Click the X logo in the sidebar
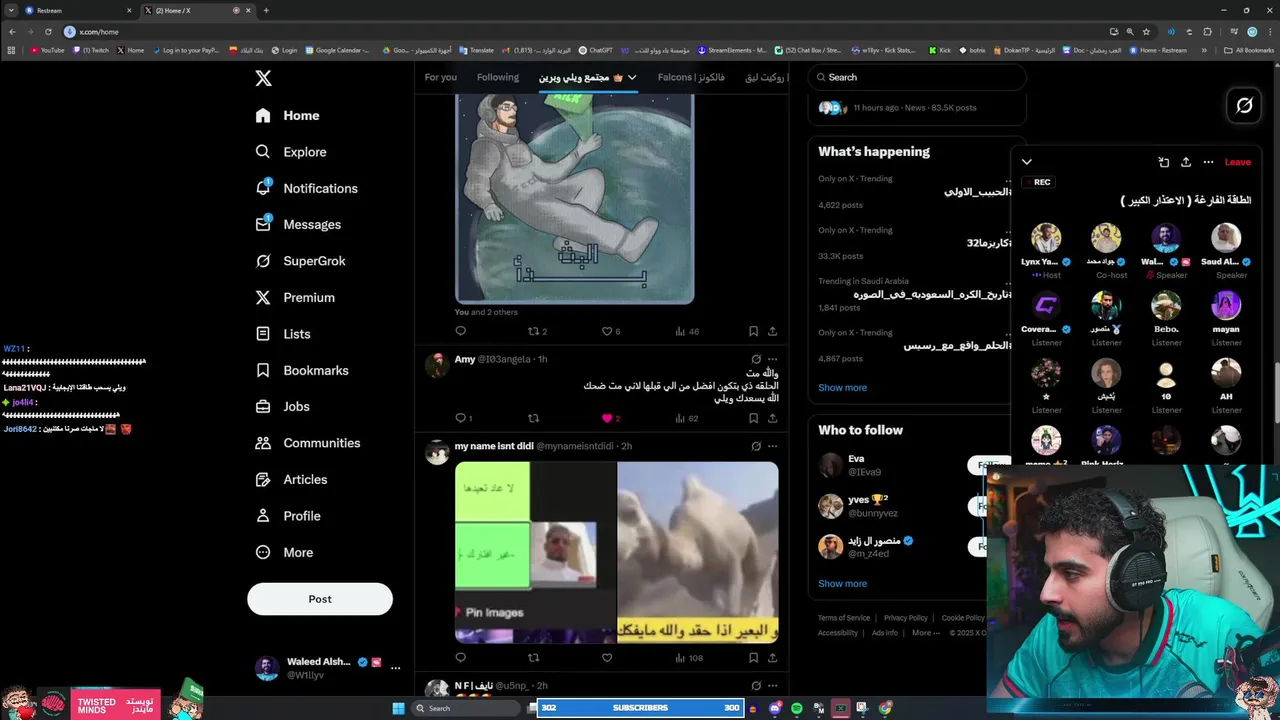The width and height of the screenshot is (1280, 720). pyautogui.click(x=263, y=78)
